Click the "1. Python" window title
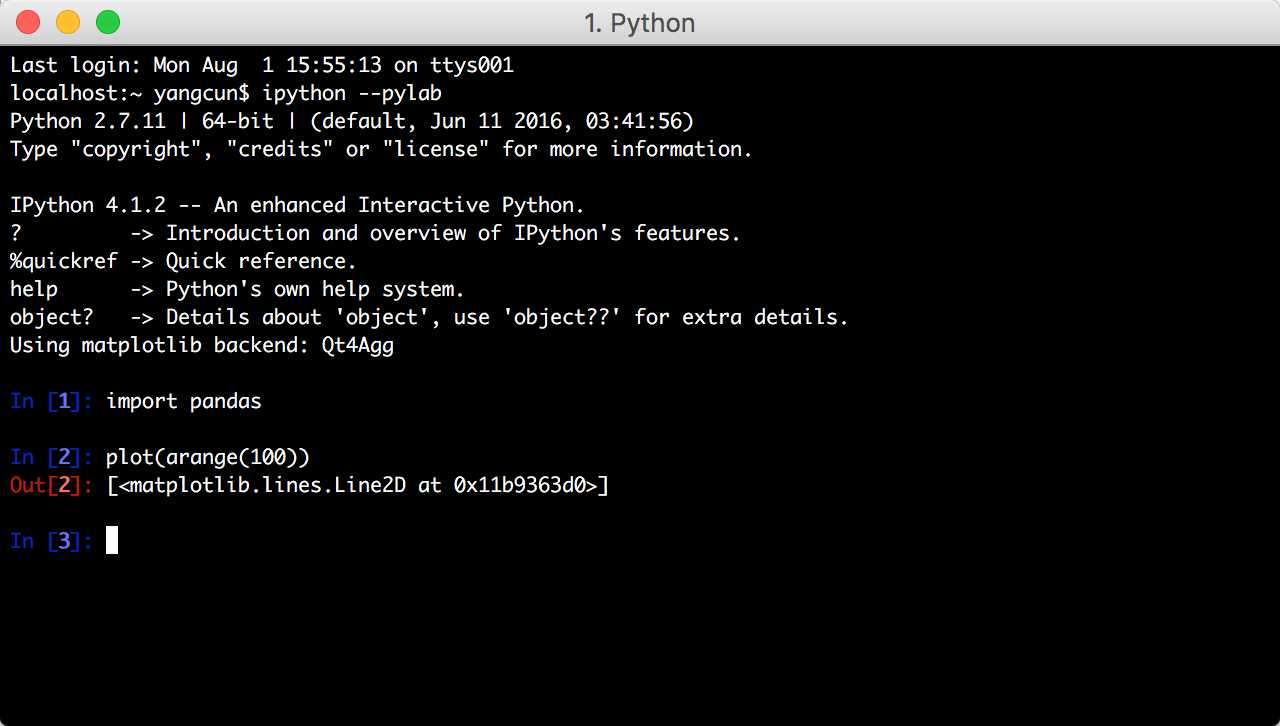The height and width of the screenshot is (726, 1280). (x=639, y=22)
